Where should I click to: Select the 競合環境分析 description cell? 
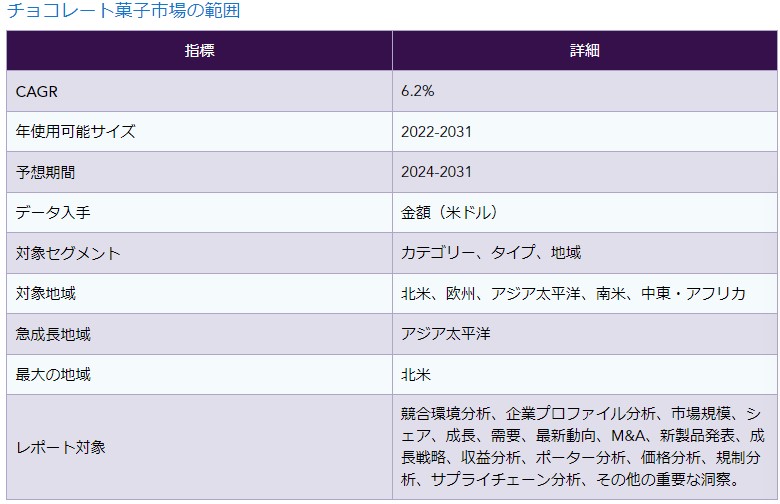coord(585,447)
